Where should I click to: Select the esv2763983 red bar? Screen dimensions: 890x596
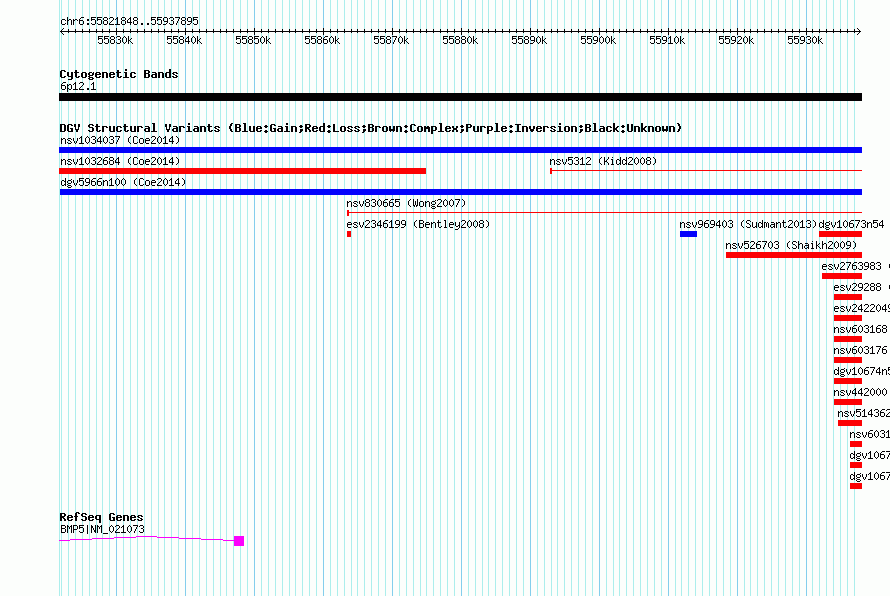pos(842,276)
